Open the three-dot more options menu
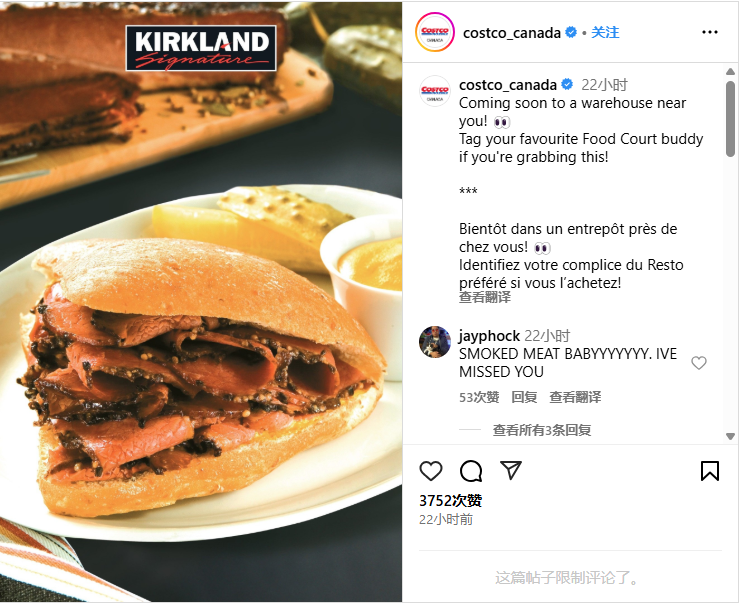The height and width of the screenshot is (605, 739). click(x=710, y=32)
